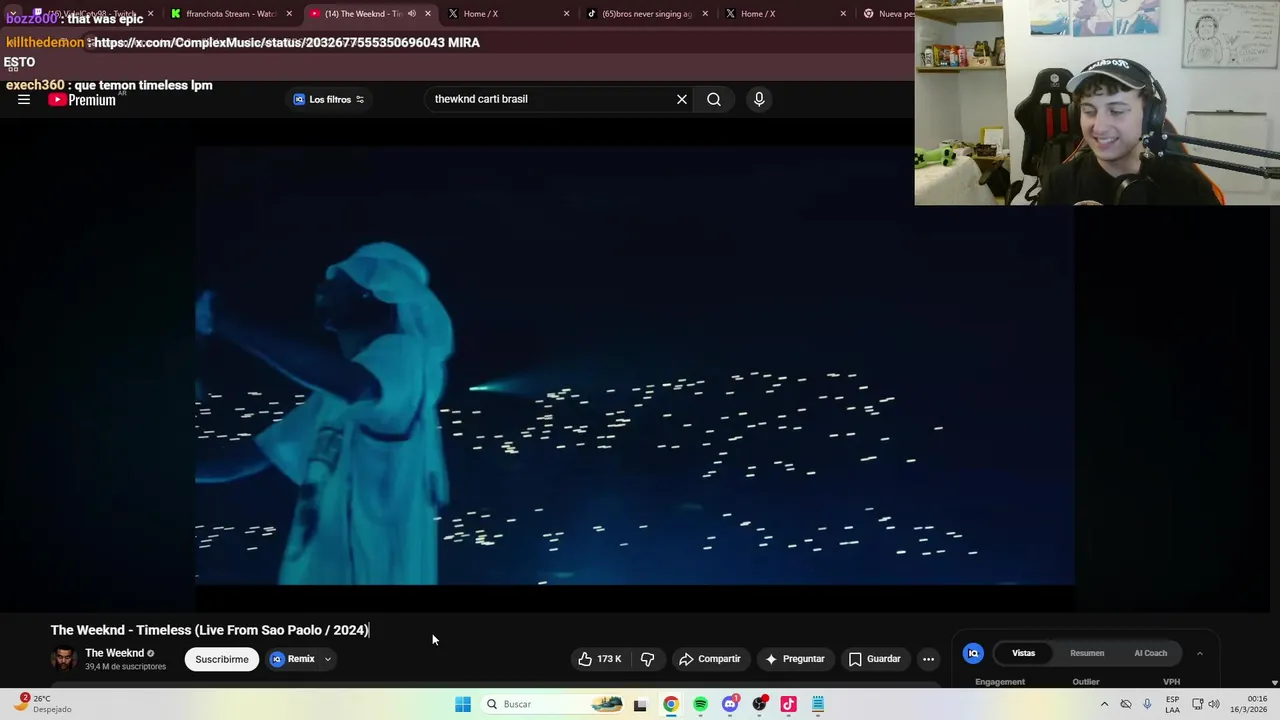The image size is (1280, 720).
Task: Save video with the Guardar button
Action: [875, 659]
